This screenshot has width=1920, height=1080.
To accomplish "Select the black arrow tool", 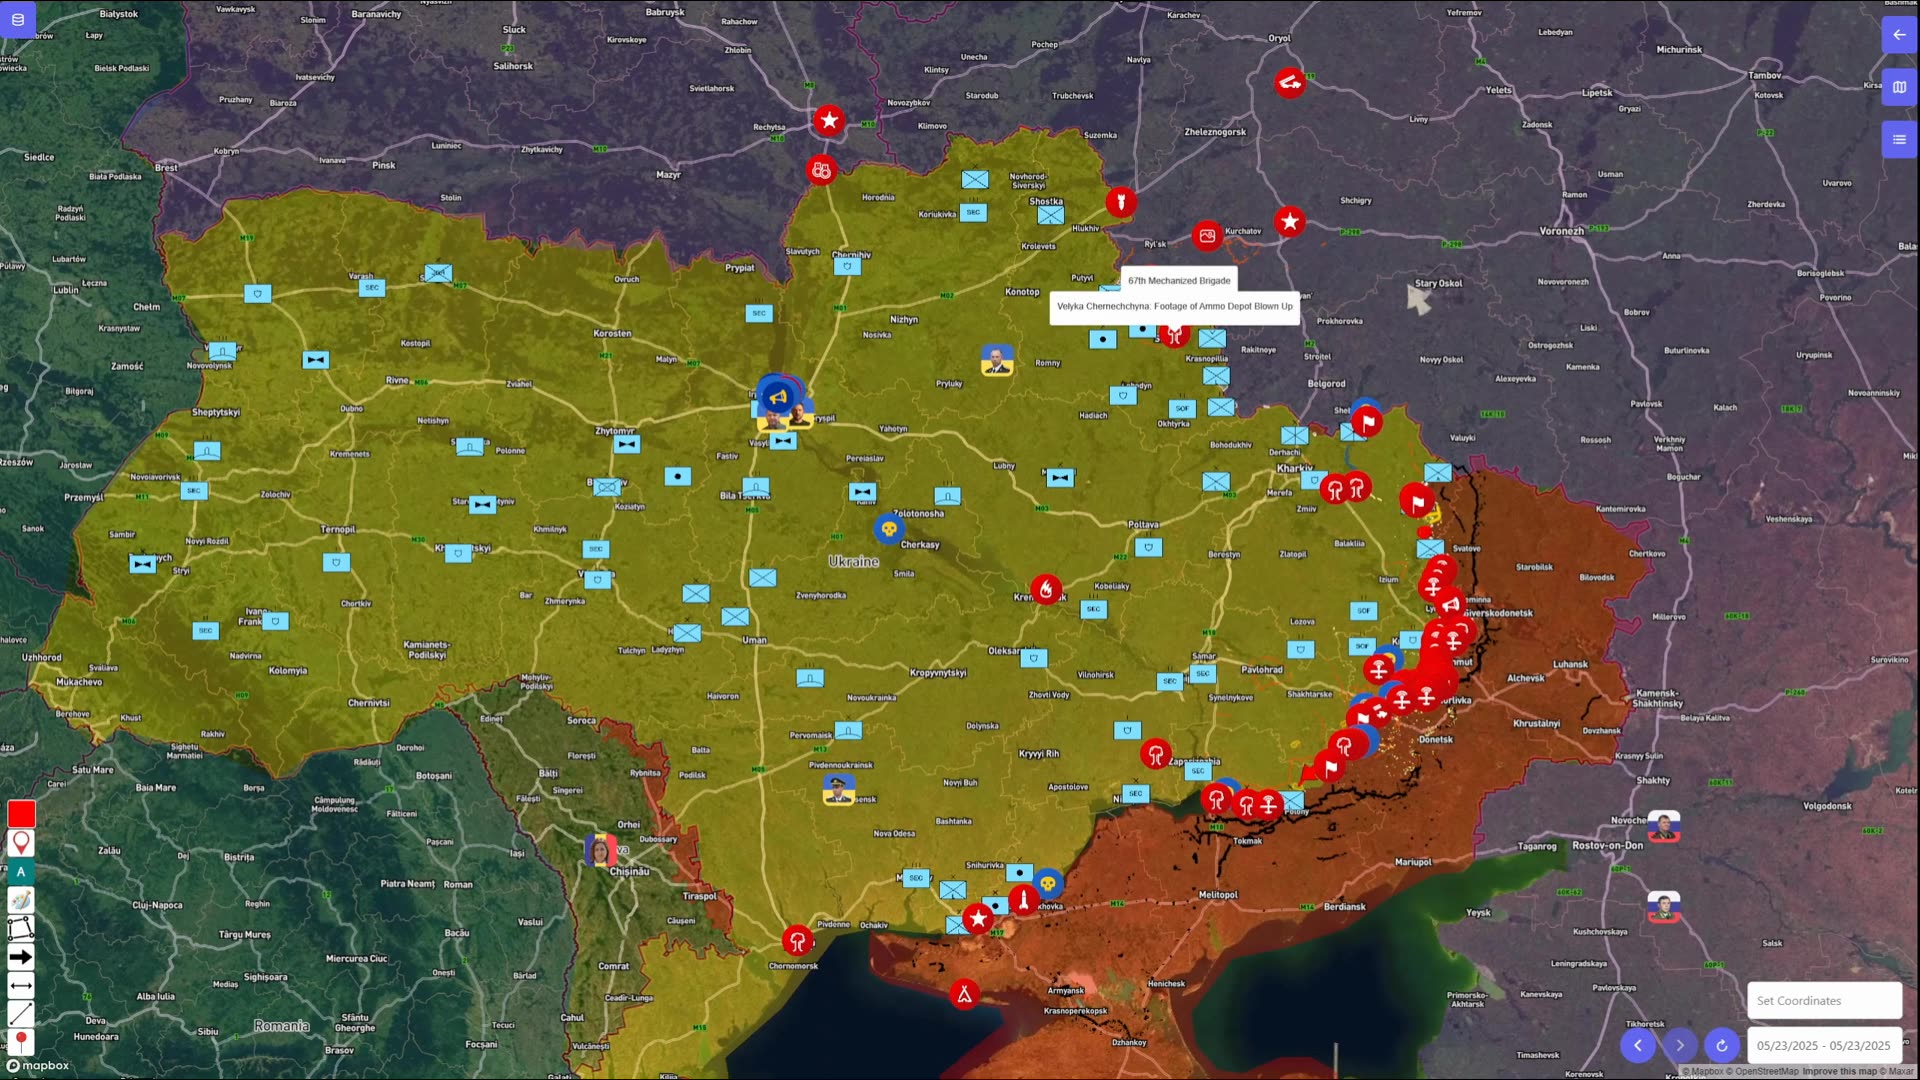I will pos(20,957).
